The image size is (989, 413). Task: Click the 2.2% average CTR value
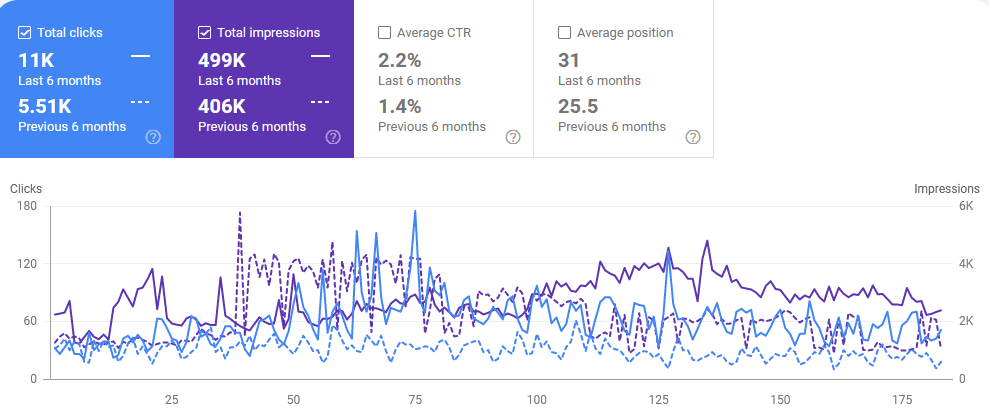pyautogui.click(x=399, y=61)
